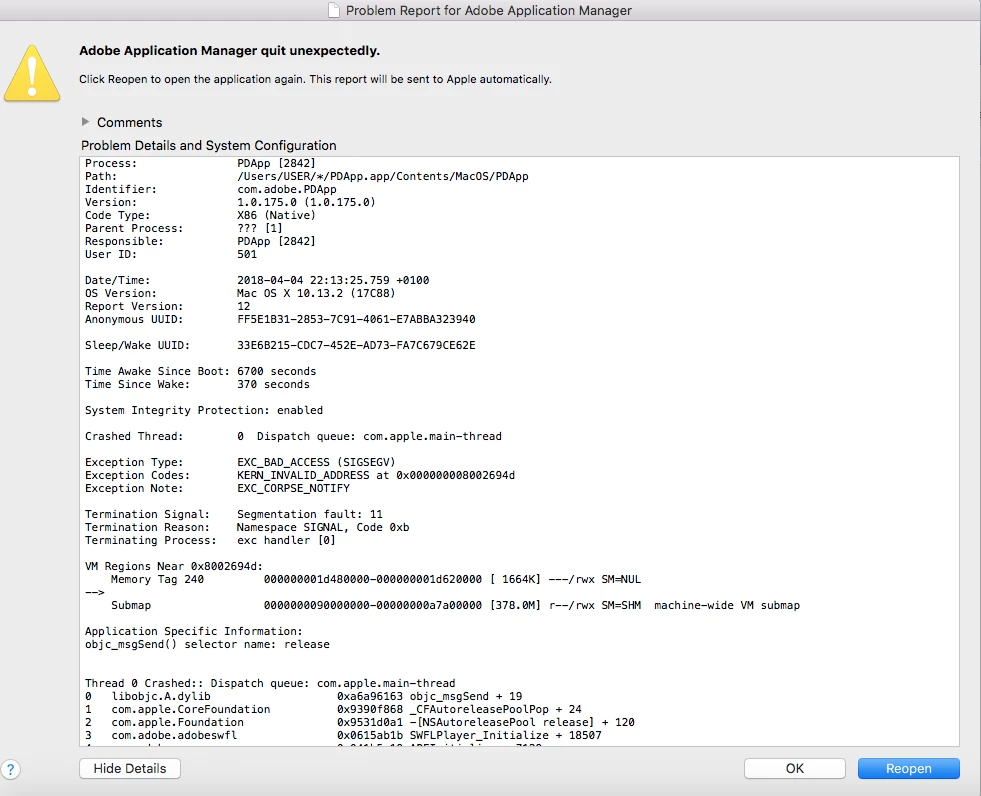The height and width of the screenshot is (796, 981).
Task: Click 'Segmentation fault: 11' termination signal
Action: point(309,514)
